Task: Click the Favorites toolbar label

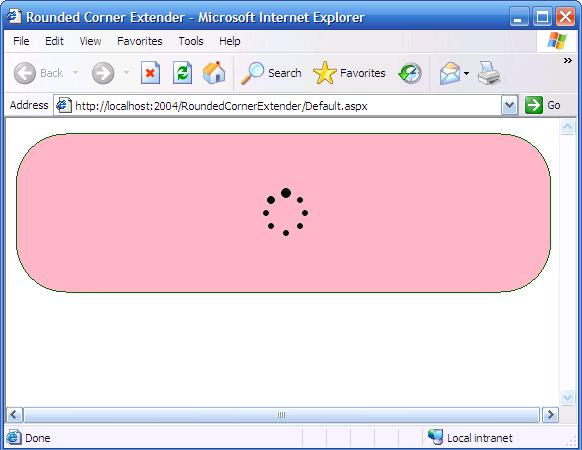Action: 363,73
